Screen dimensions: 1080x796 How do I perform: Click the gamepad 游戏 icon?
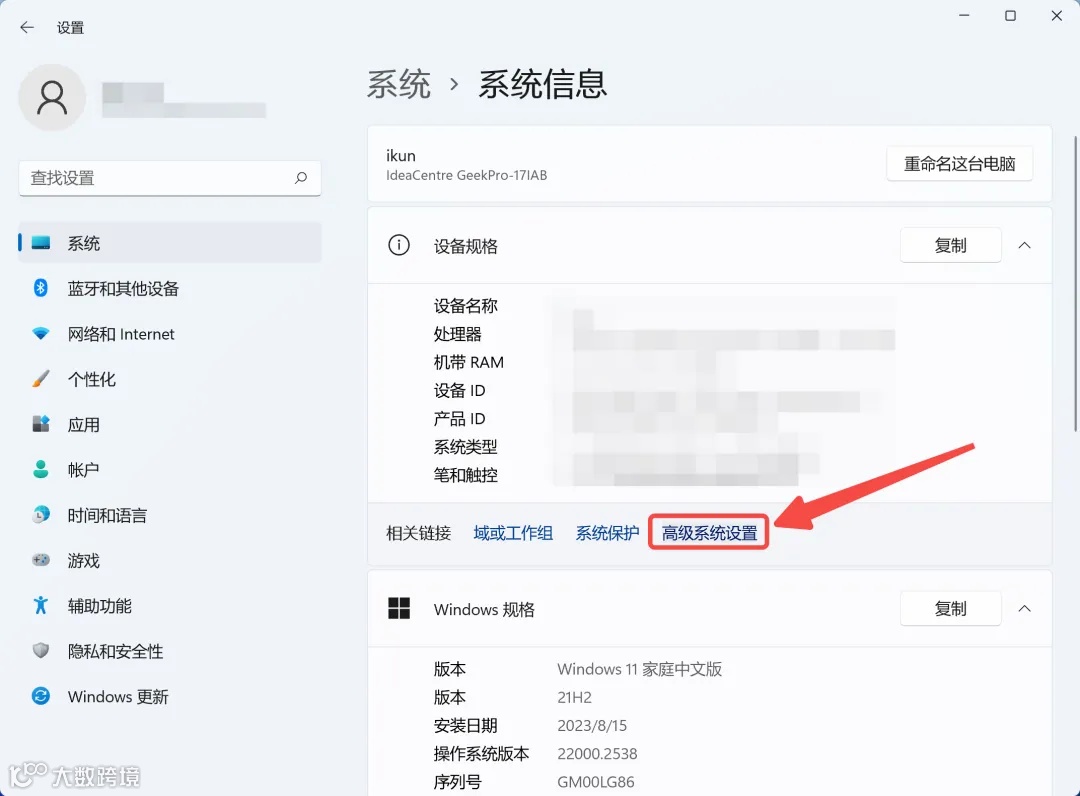[x=41, y=560]
